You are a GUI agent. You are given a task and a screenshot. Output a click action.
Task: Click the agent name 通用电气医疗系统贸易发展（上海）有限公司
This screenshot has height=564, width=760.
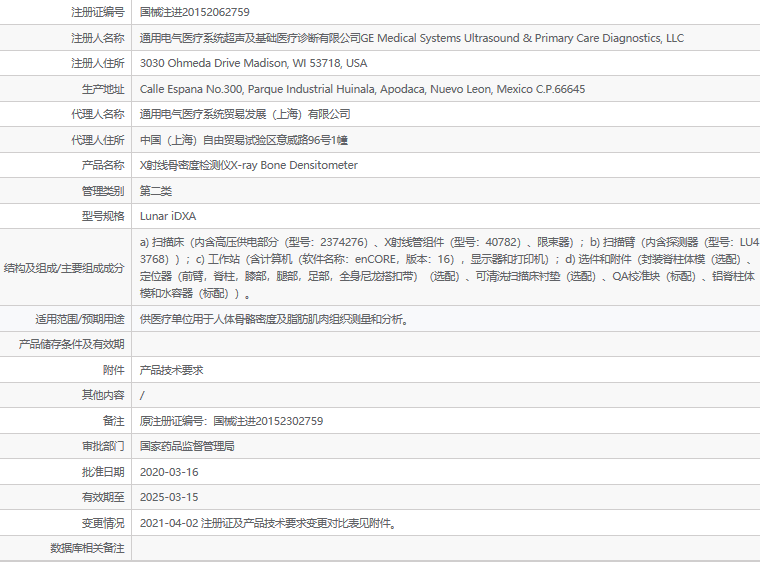tap(245, 114)
